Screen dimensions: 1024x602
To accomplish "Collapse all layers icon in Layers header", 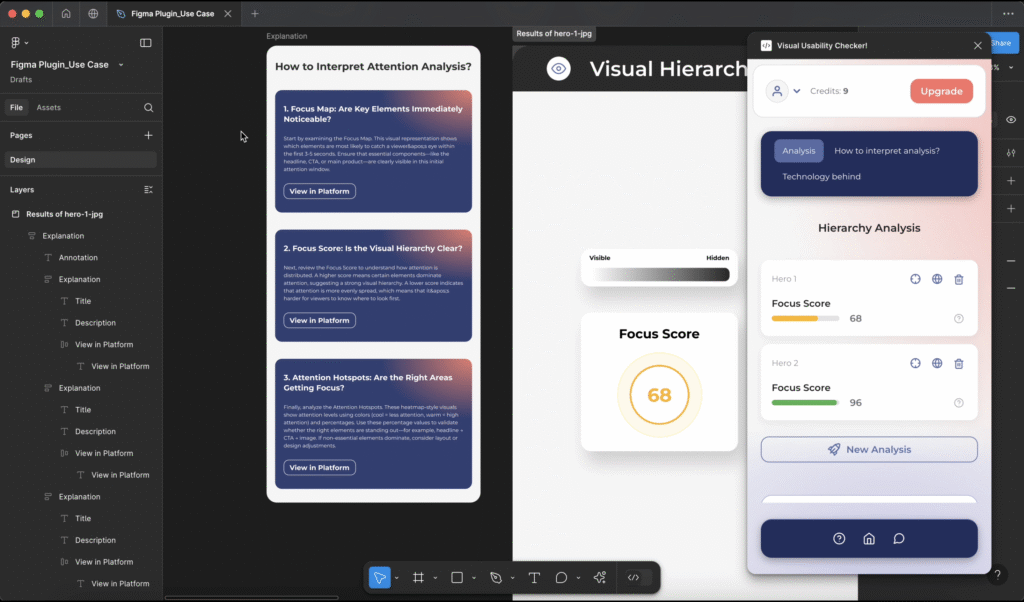I will (x=148, y=189).
